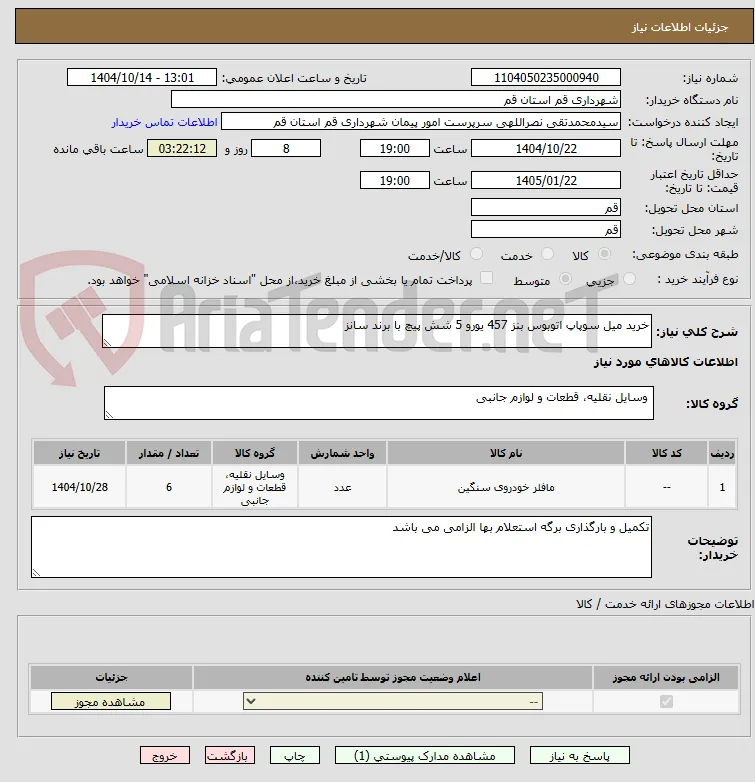The image size is (755, 782).
Task: Select the خدمت radio button
Action: 548,254
